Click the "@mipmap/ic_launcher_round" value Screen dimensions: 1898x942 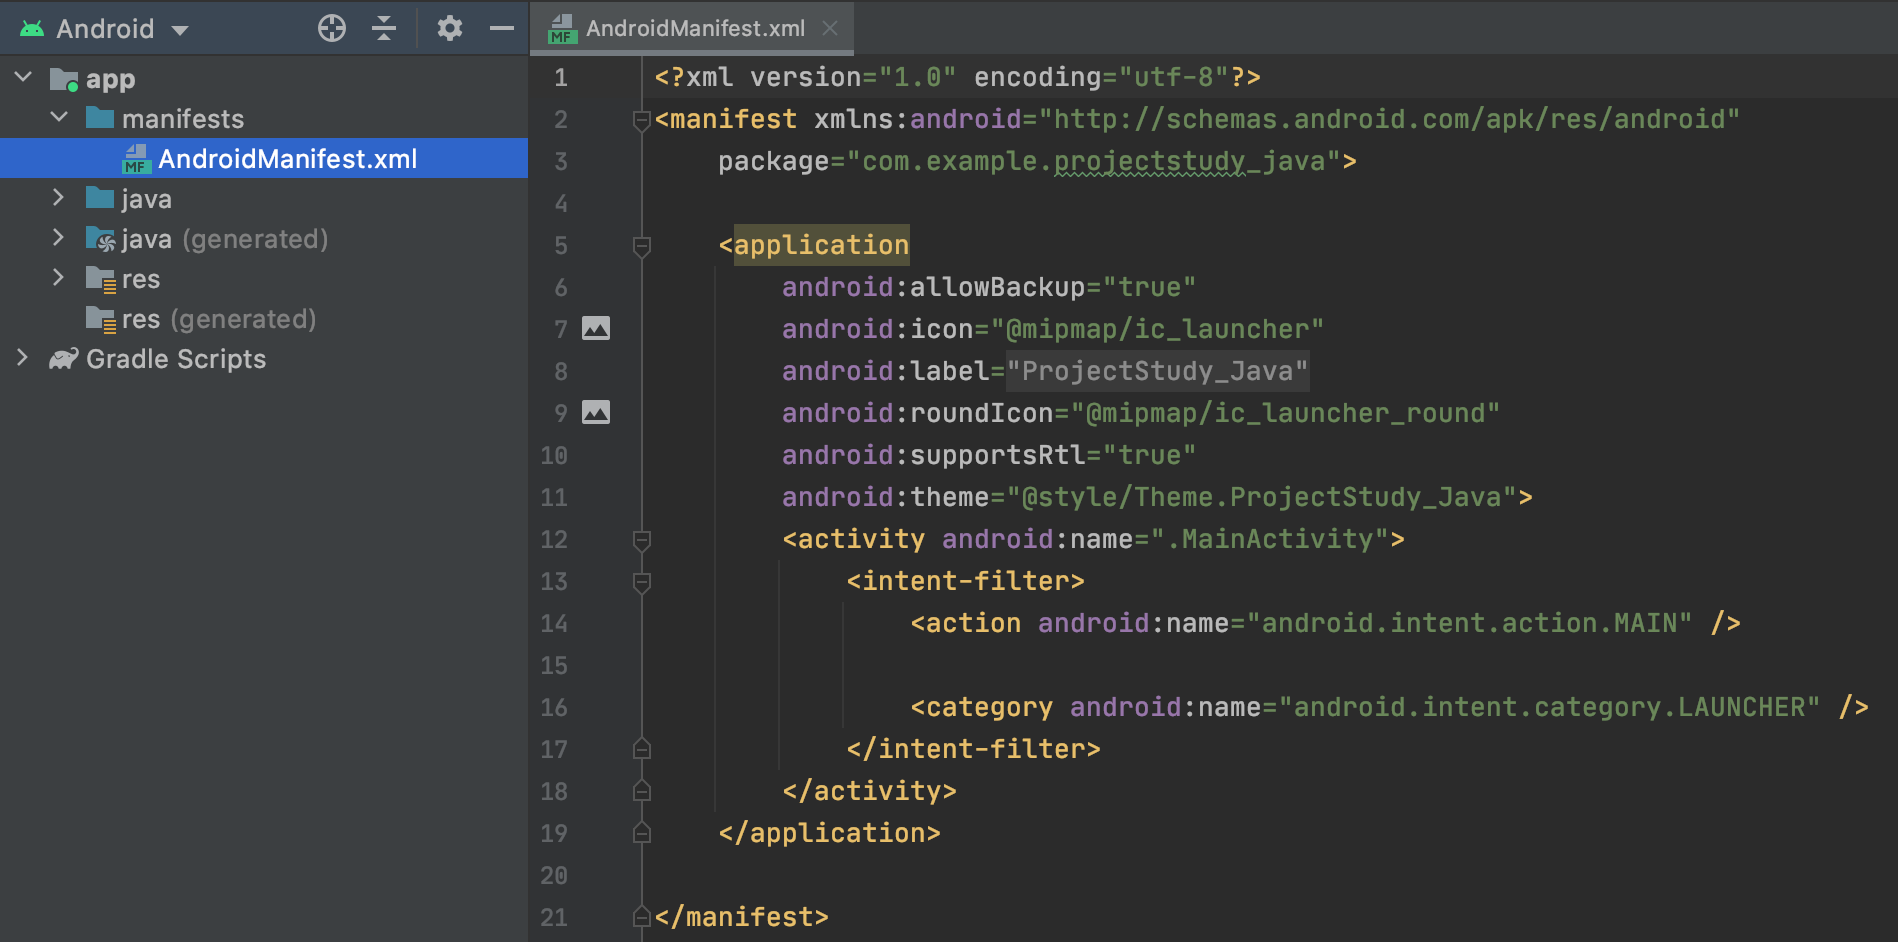[1285, 413]
